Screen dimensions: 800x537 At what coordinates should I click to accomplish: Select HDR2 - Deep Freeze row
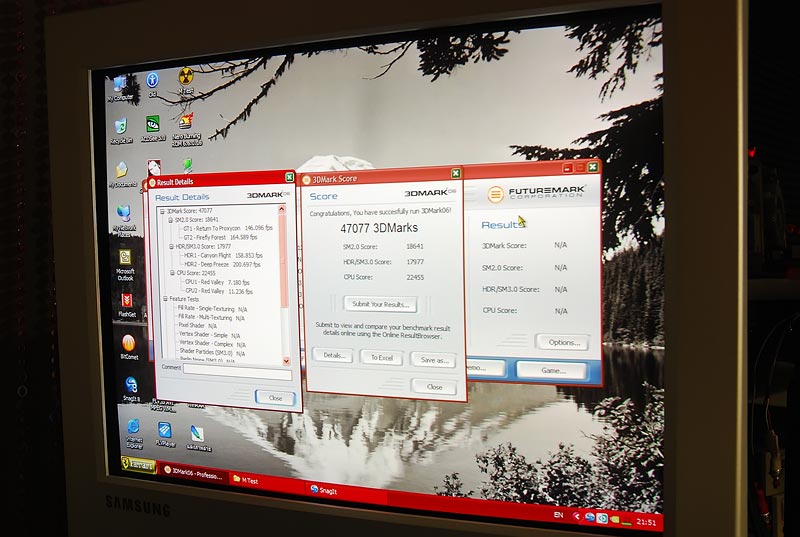(x=222, y=264)
